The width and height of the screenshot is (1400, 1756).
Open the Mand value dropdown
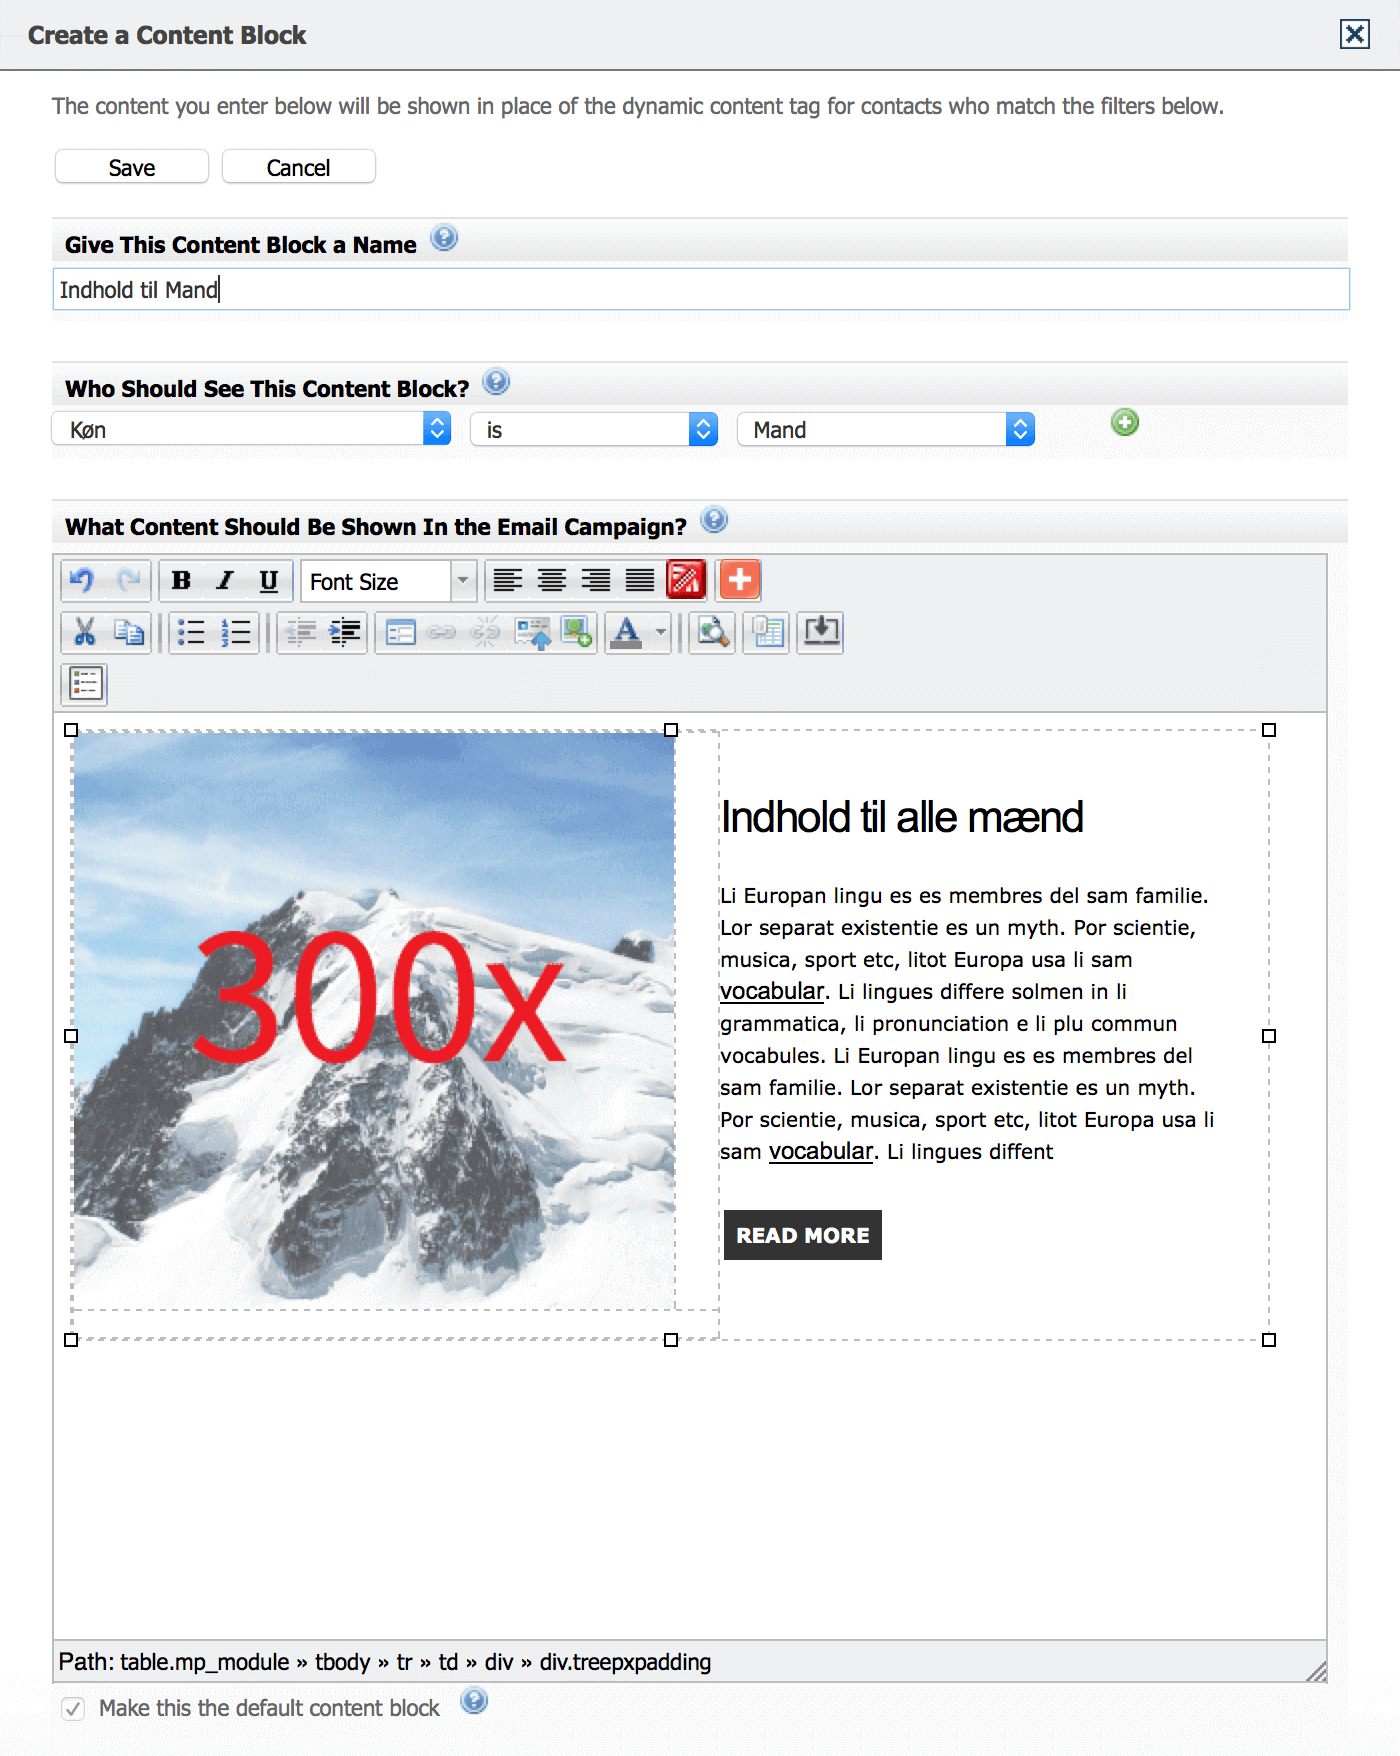click(x=886, y=429)
